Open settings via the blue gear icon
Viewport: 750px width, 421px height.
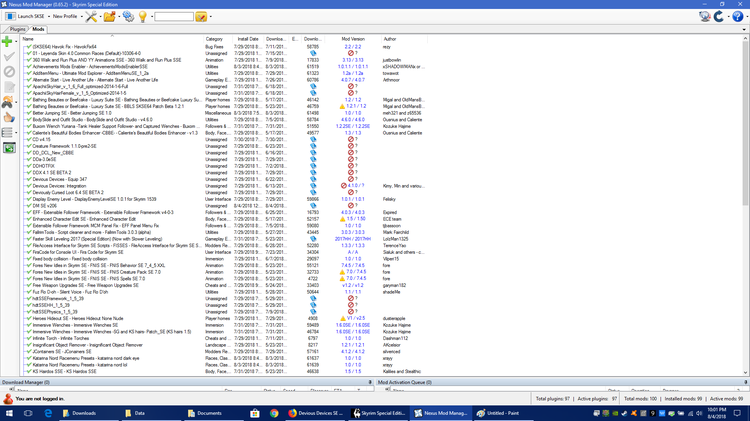tap(128, 17)
